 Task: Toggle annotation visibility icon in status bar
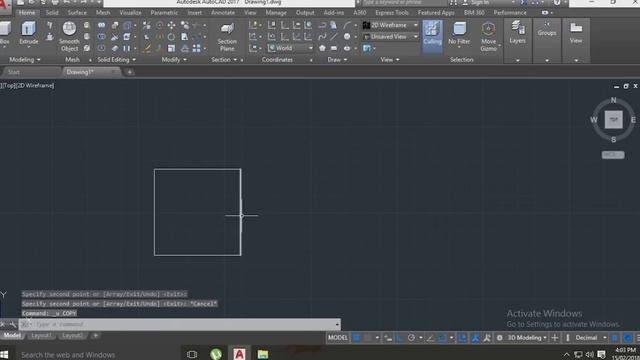point(475,338)
